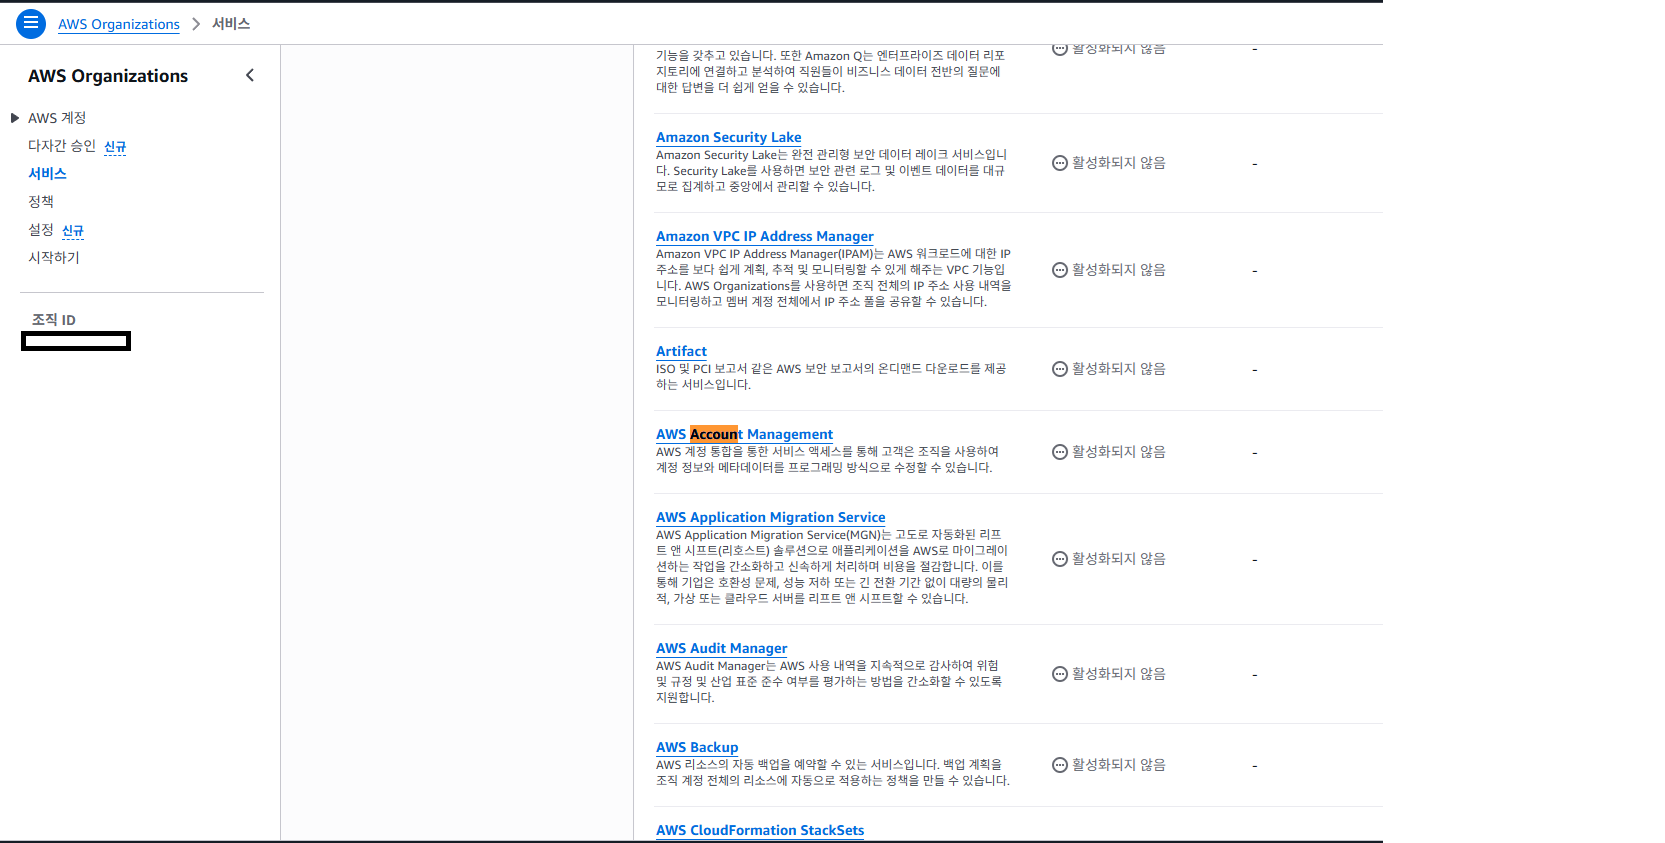Click the disabled status icon for Amazon Security Lake
This screenshot has height=843, width=1665.
coord(1060,163)
